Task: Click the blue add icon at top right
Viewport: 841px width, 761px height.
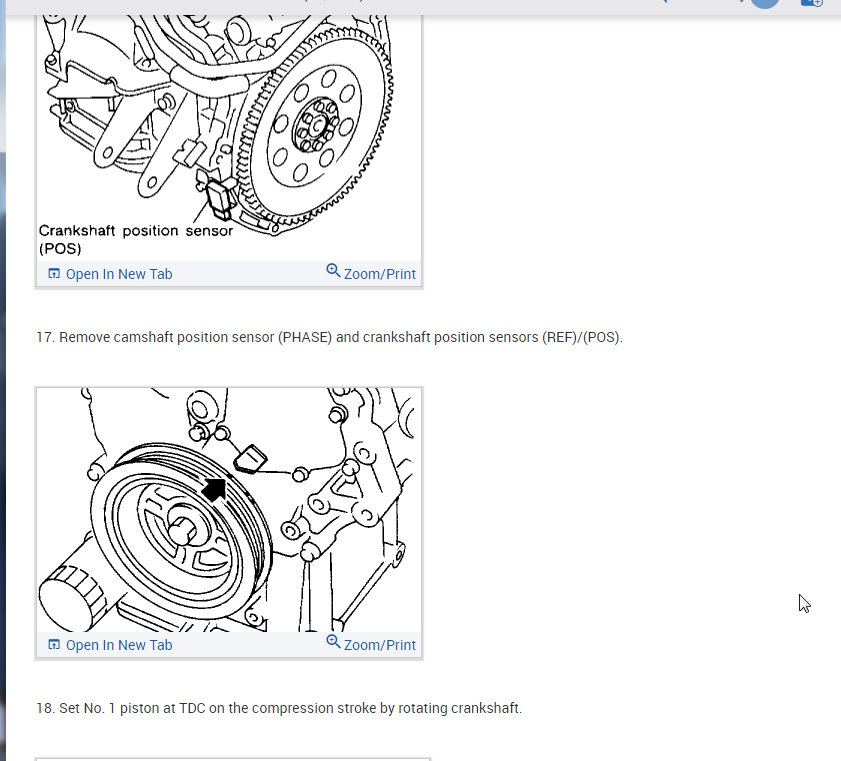Action: pos(811,3)
